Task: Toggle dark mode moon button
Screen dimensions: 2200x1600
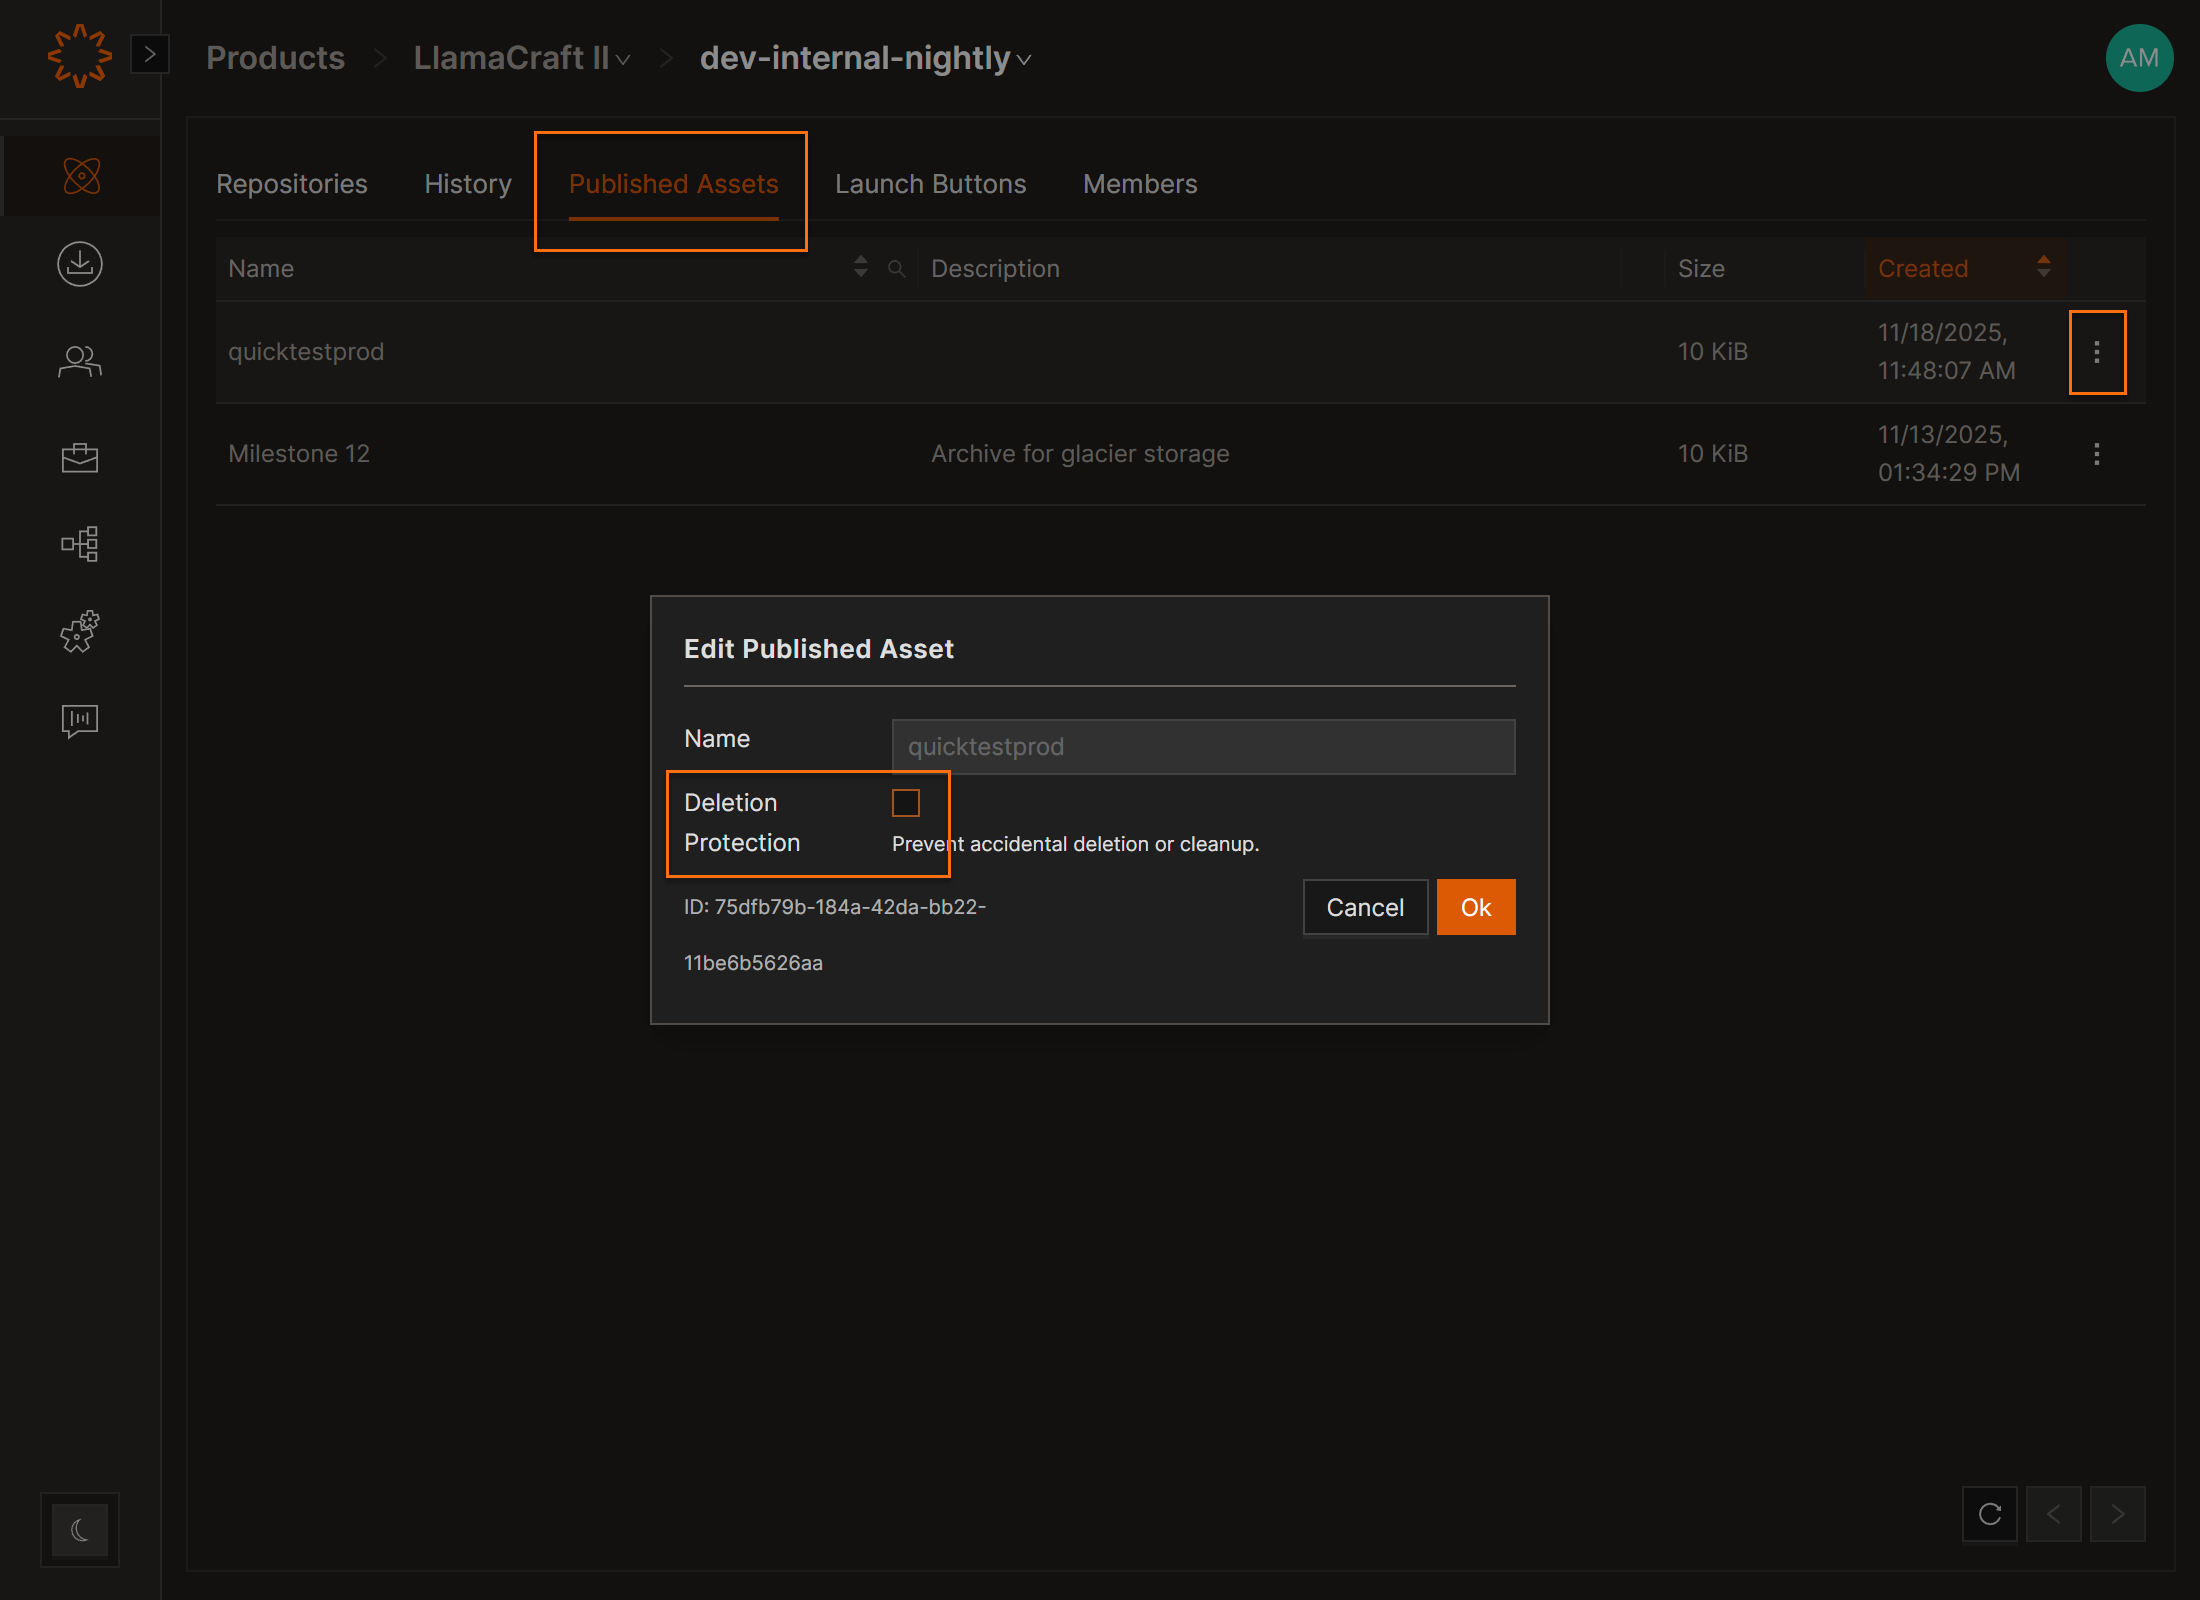Action: click(80, 1529)
